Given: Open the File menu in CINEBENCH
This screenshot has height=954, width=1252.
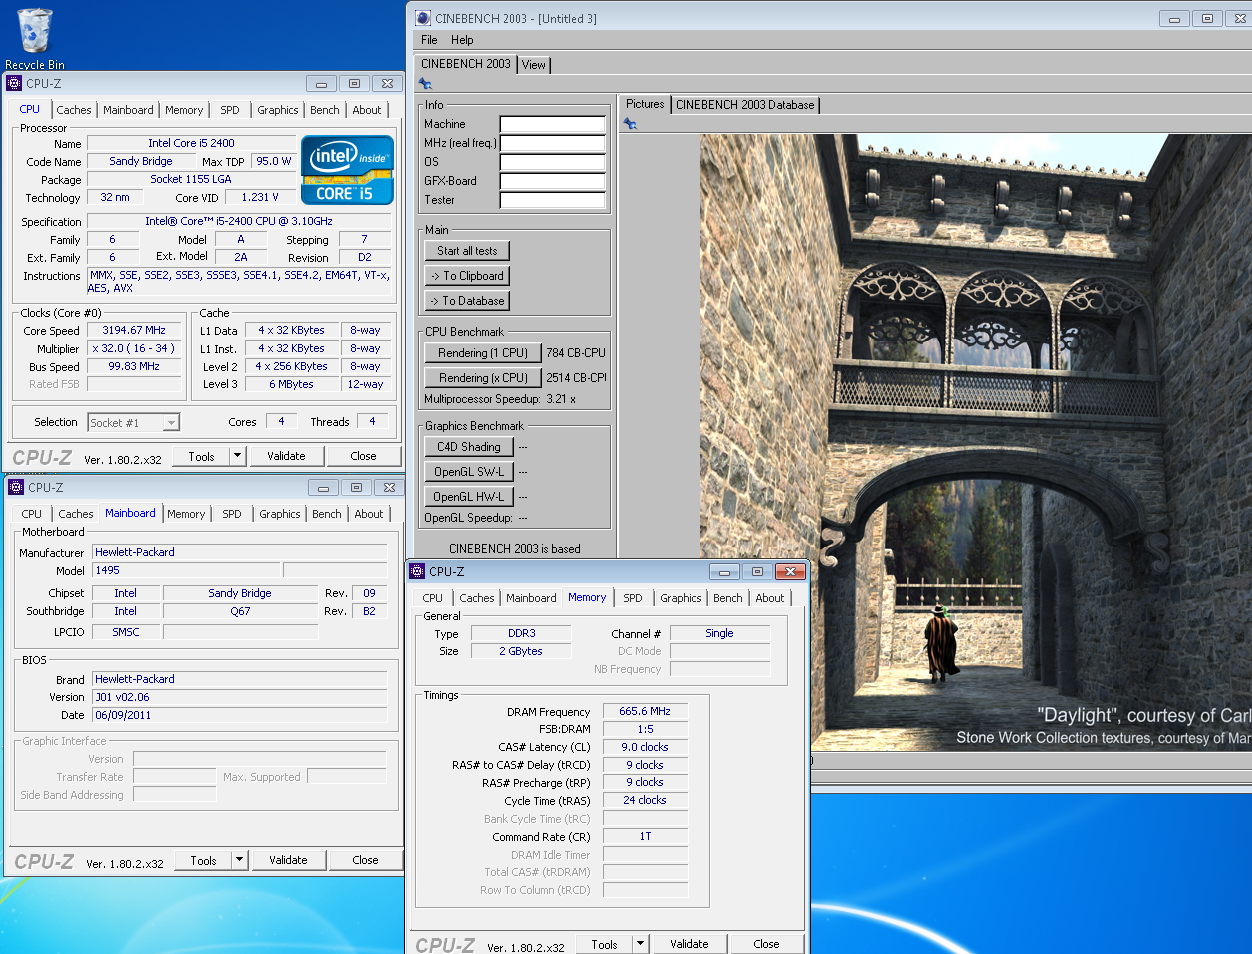Looking at the screenshot, I should coord(429,40).
